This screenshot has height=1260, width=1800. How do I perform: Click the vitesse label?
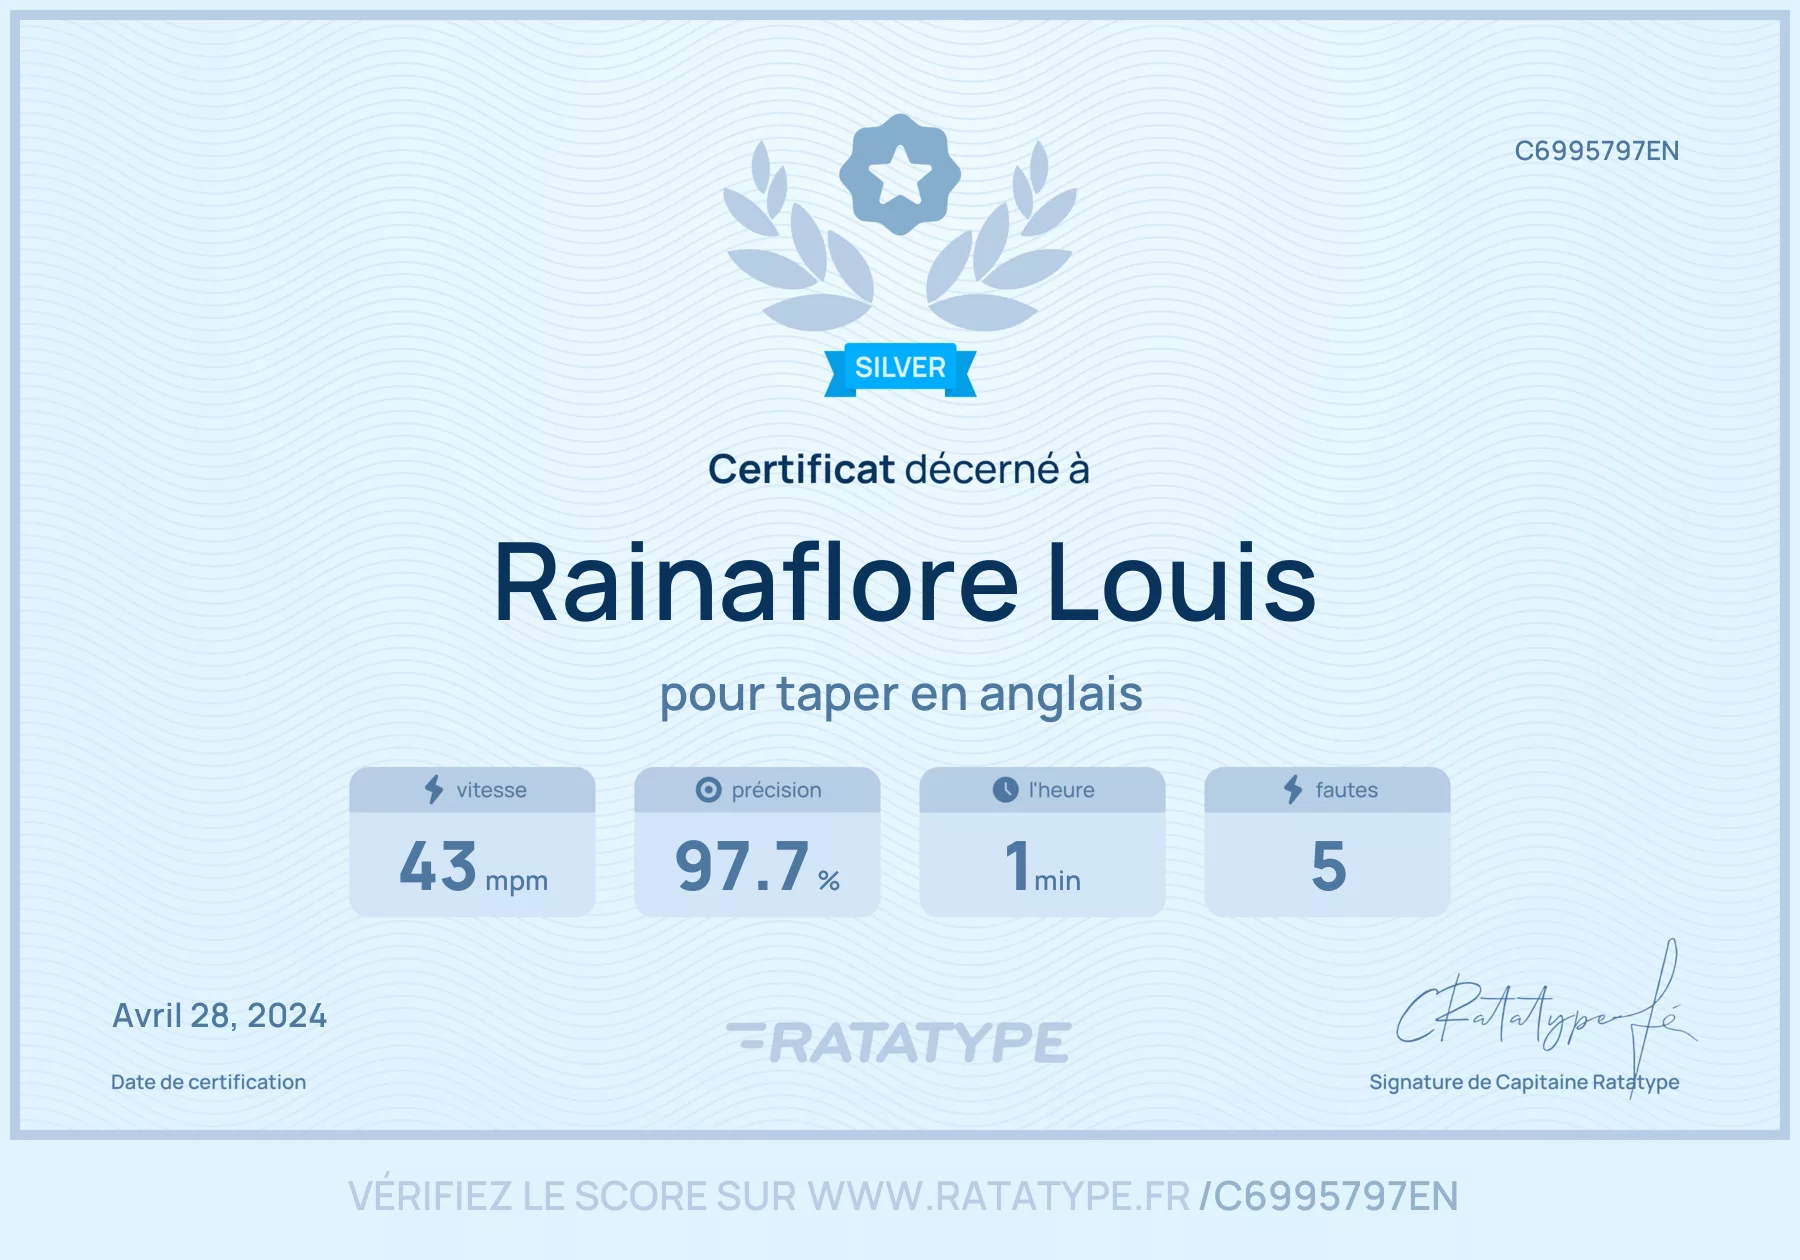(x=491, y=790)
